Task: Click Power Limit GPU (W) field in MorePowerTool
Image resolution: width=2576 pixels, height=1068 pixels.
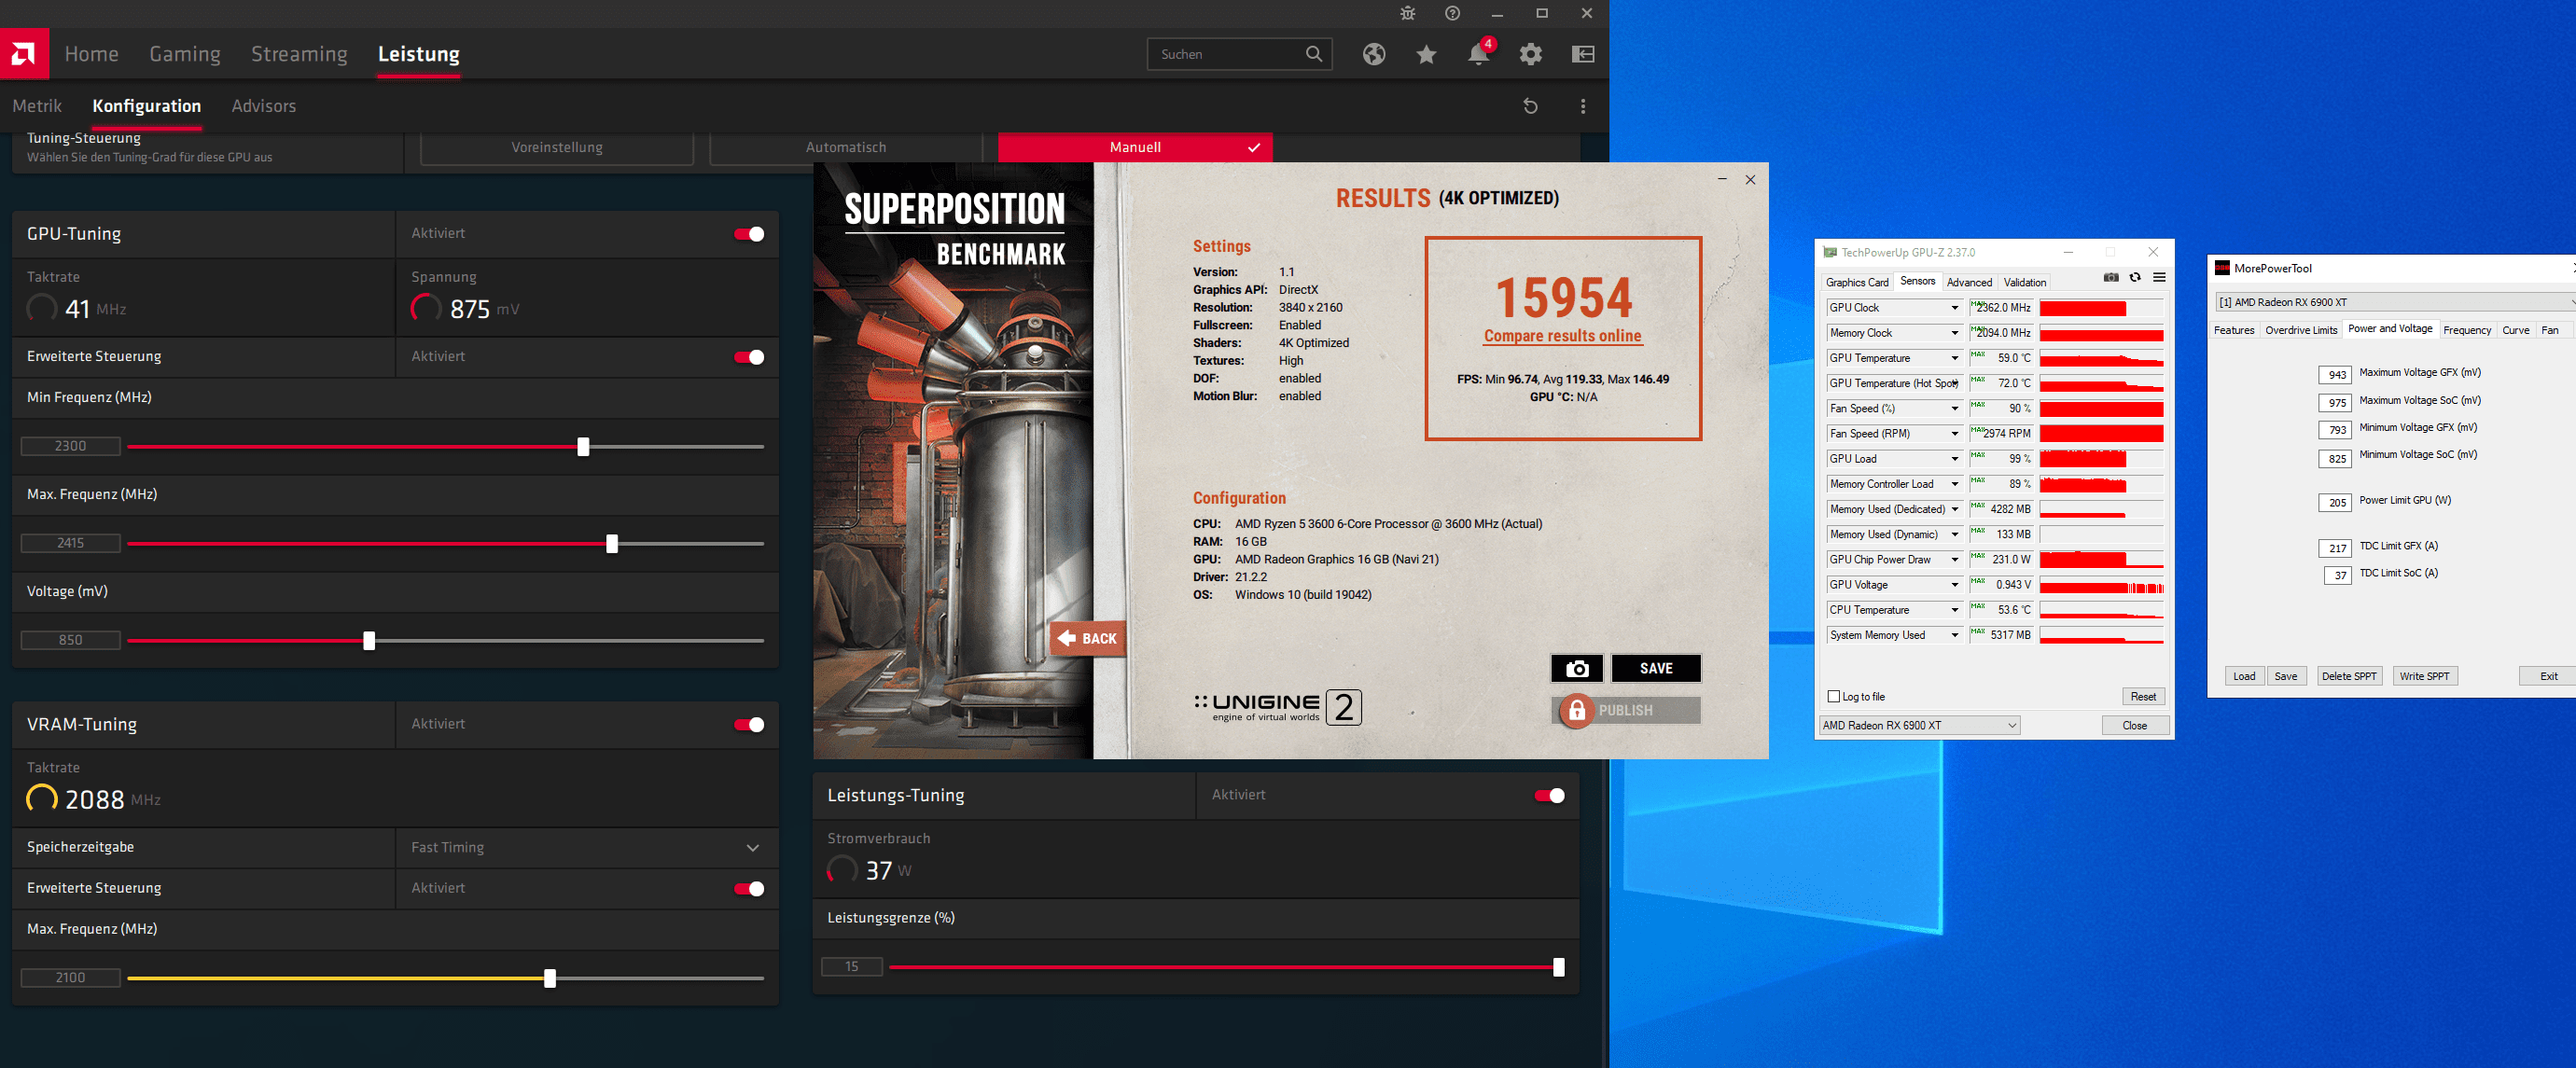Action: [x=2336, y=503]
